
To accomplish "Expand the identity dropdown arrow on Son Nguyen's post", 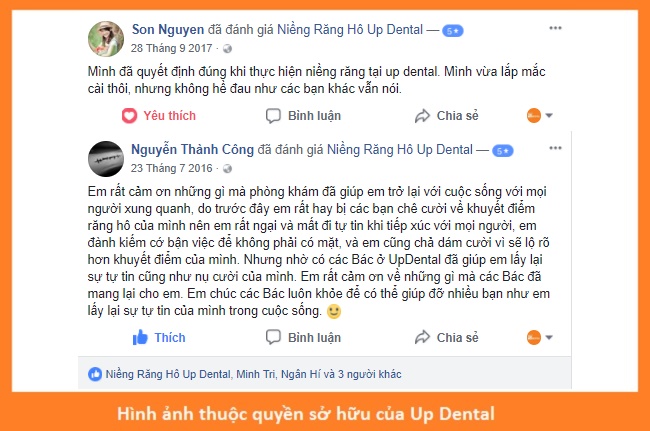I will [x=549, y=116].
